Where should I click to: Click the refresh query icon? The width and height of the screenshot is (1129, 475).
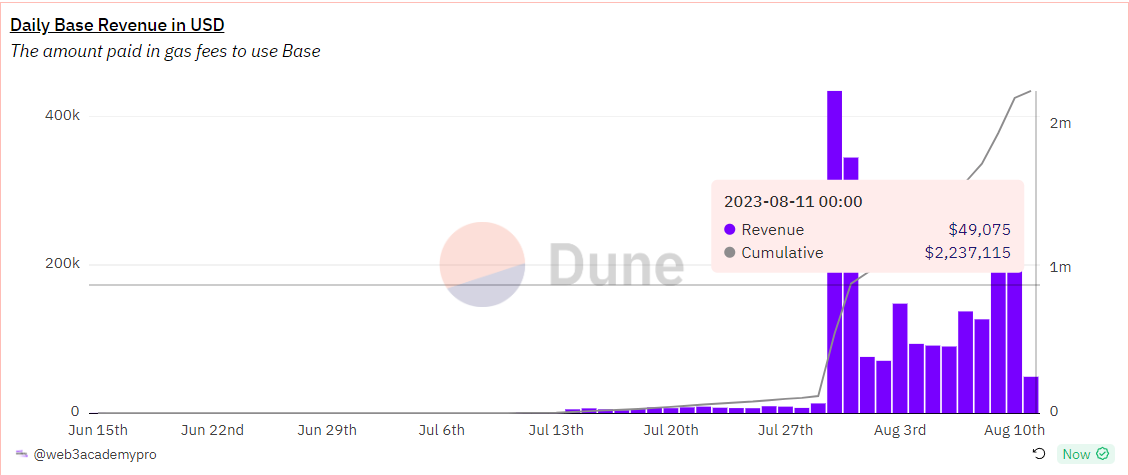(1038, 453)
